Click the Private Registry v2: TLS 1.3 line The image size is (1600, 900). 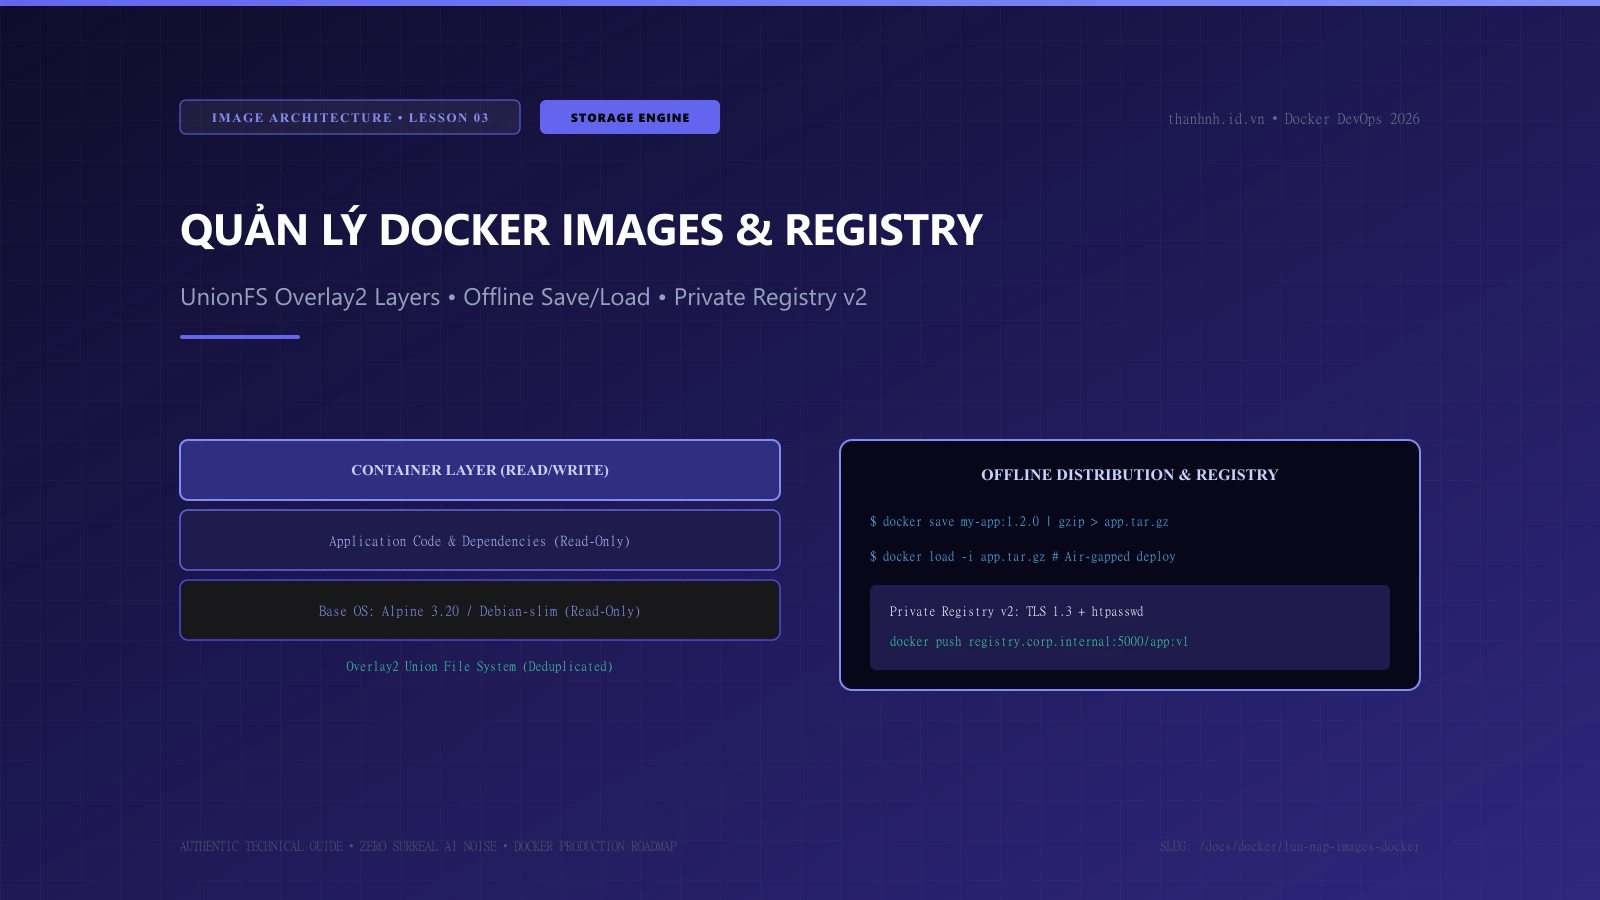pyautogui.click(x=1017, y=612)
